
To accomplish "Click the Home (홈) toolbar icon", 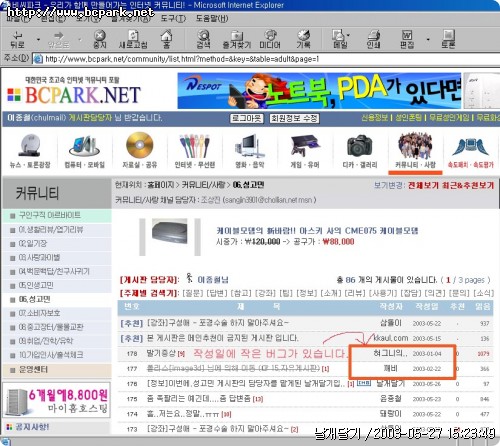I will point(166,39).
